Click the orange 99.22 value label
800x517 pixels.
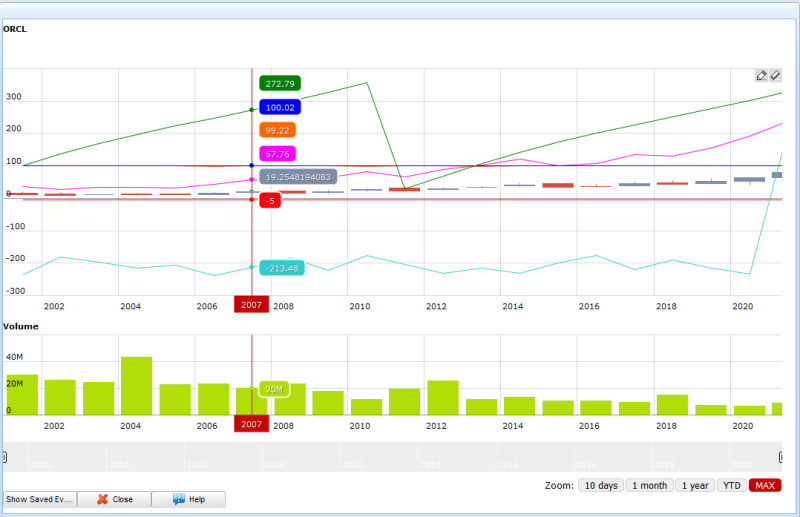pyautogui.click(x=277, y=130)
